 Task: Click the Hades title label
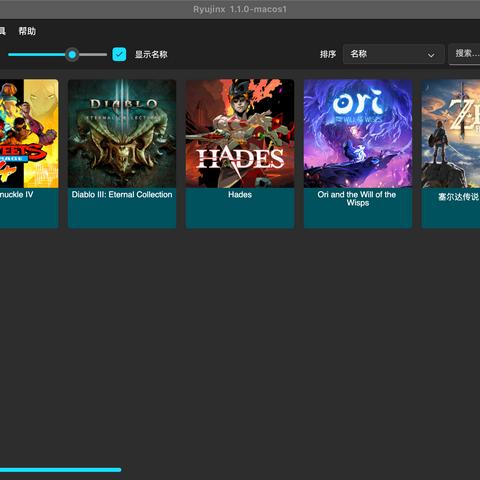(x=240, y=195)
